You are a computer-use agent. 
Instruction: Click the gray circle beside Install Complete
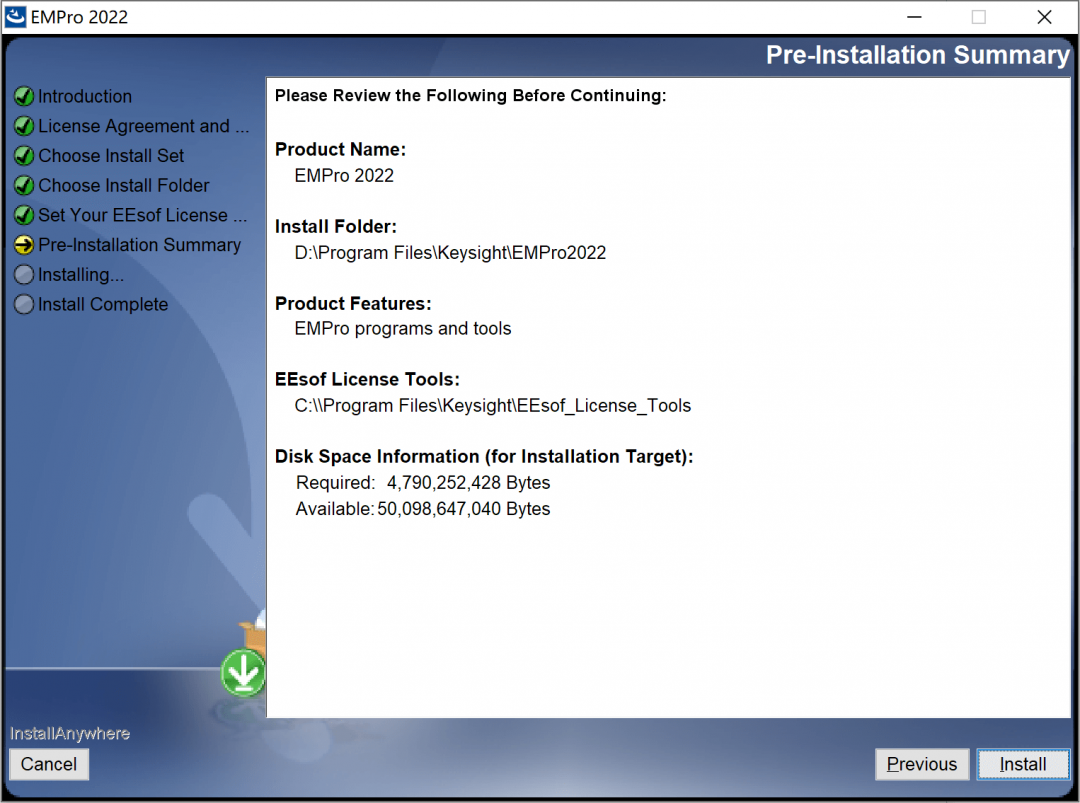point(24,305)
